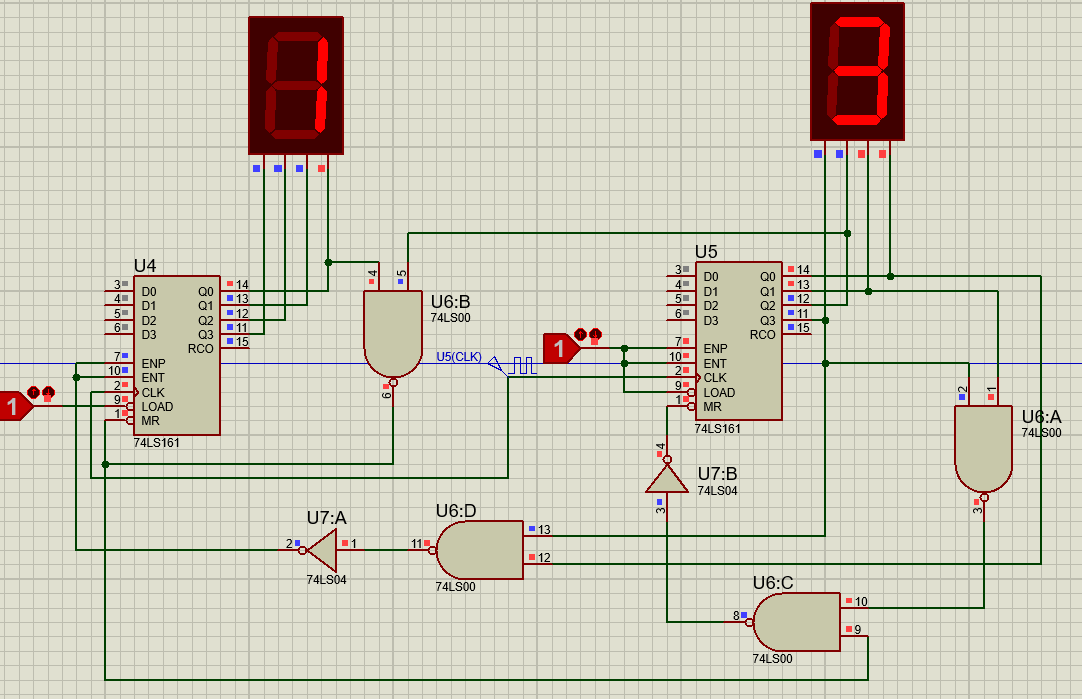This screenshot has width=1082, height=699.
Task: Click the 74LS161 value label under U4
Action: pos(157,443)
